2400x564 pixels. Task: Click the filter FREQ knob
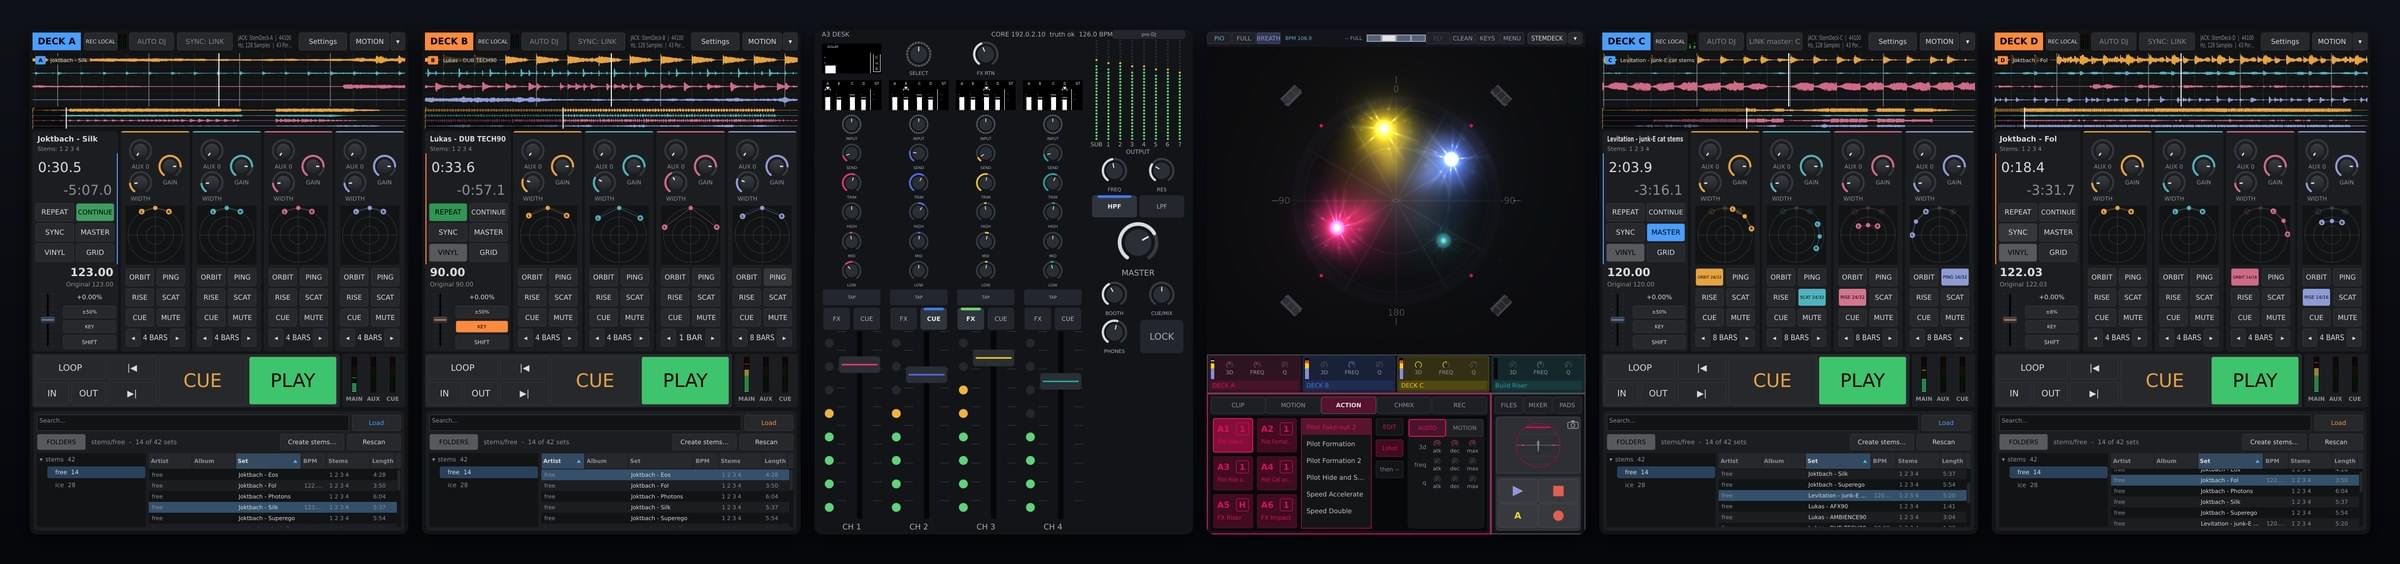(x=1113, y=170)
